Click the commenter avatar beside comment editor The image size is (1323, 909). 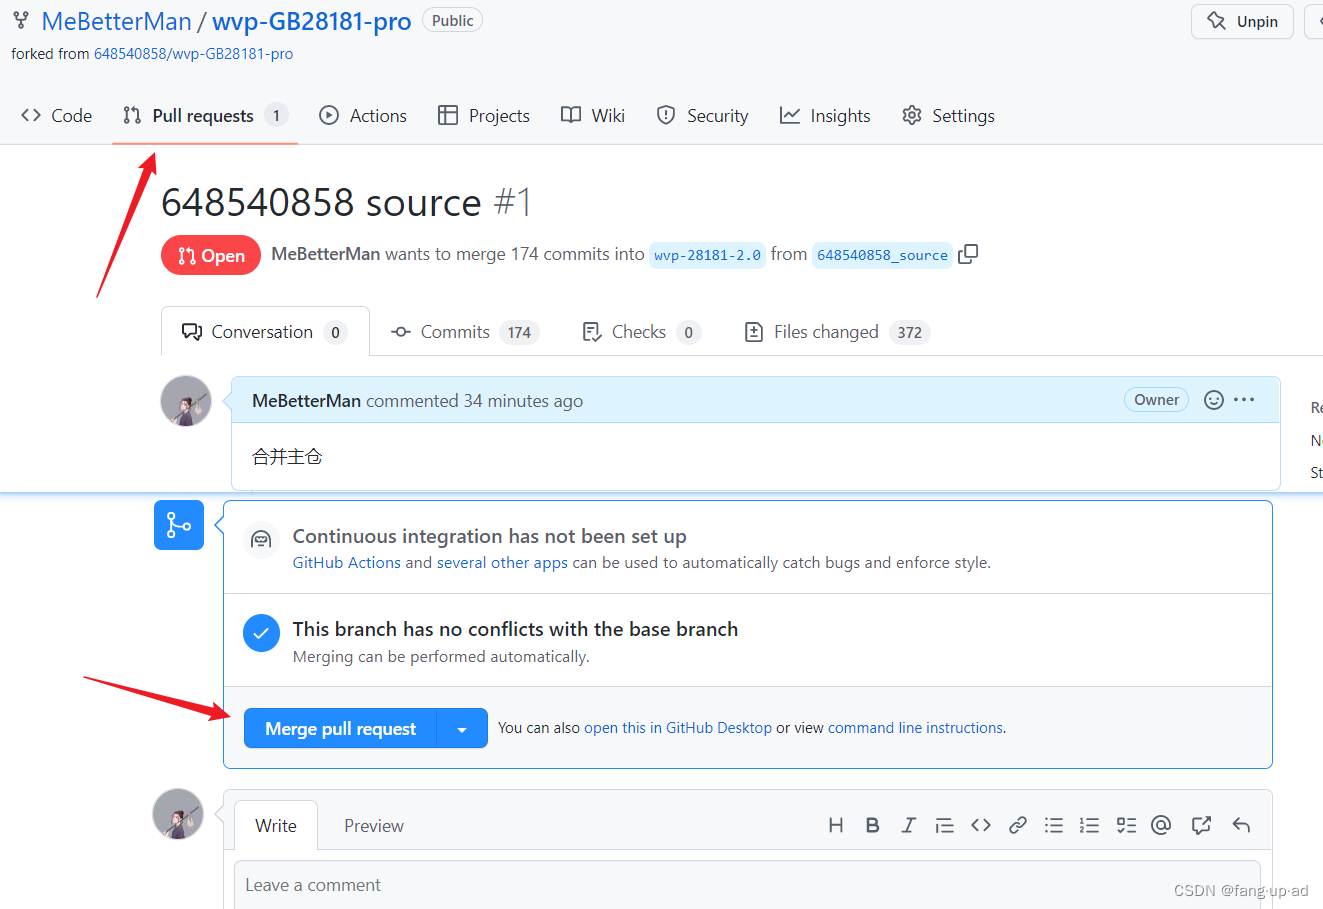178,814
